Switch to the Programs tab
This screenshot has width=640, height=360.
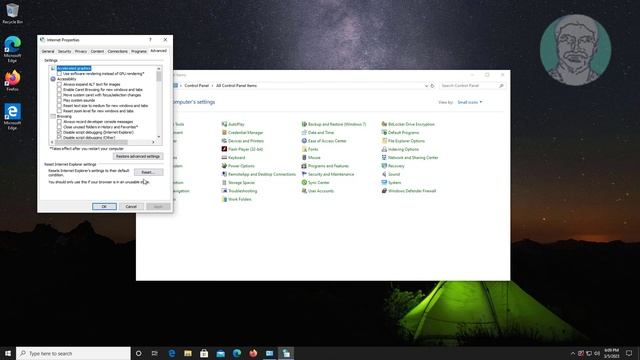(139, 51)
